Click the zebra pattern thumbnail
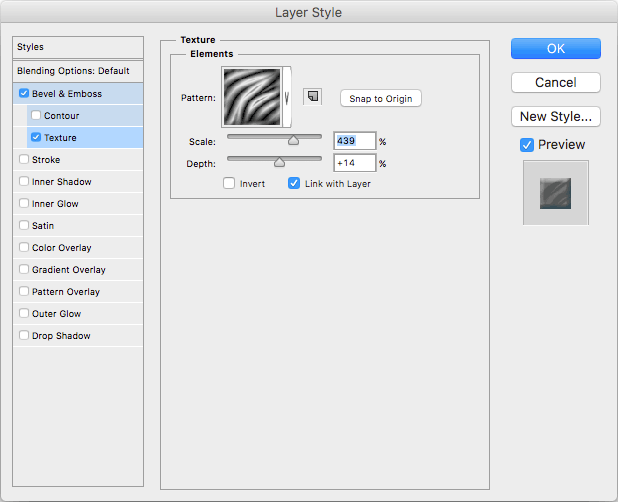Image resolution: width=618 pixels, height=502 pixels. (x=252, y=97)
